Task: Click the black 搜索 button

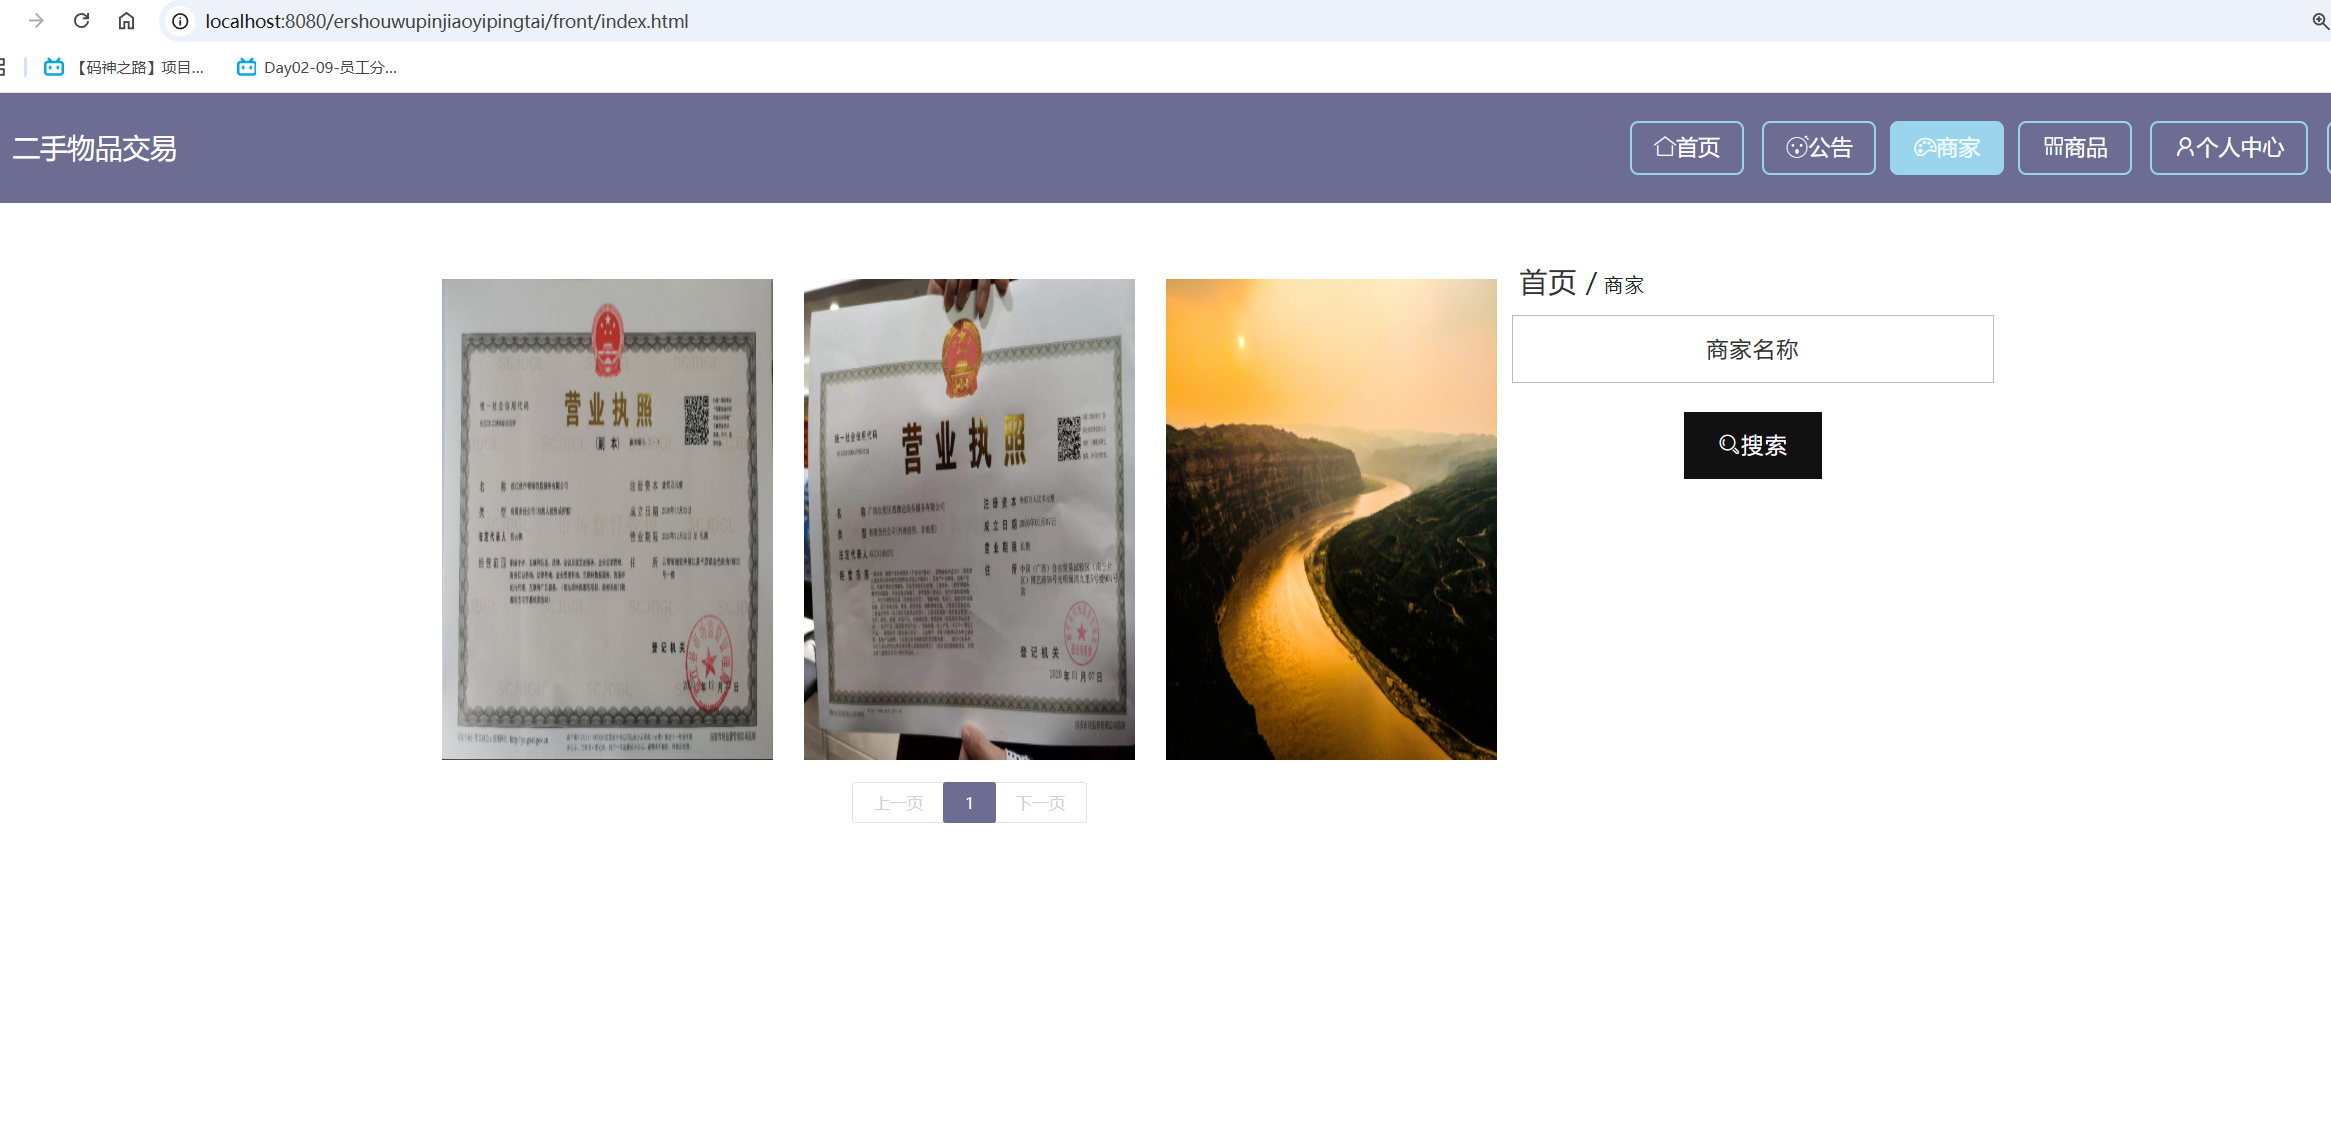Action: point(1753,445)
